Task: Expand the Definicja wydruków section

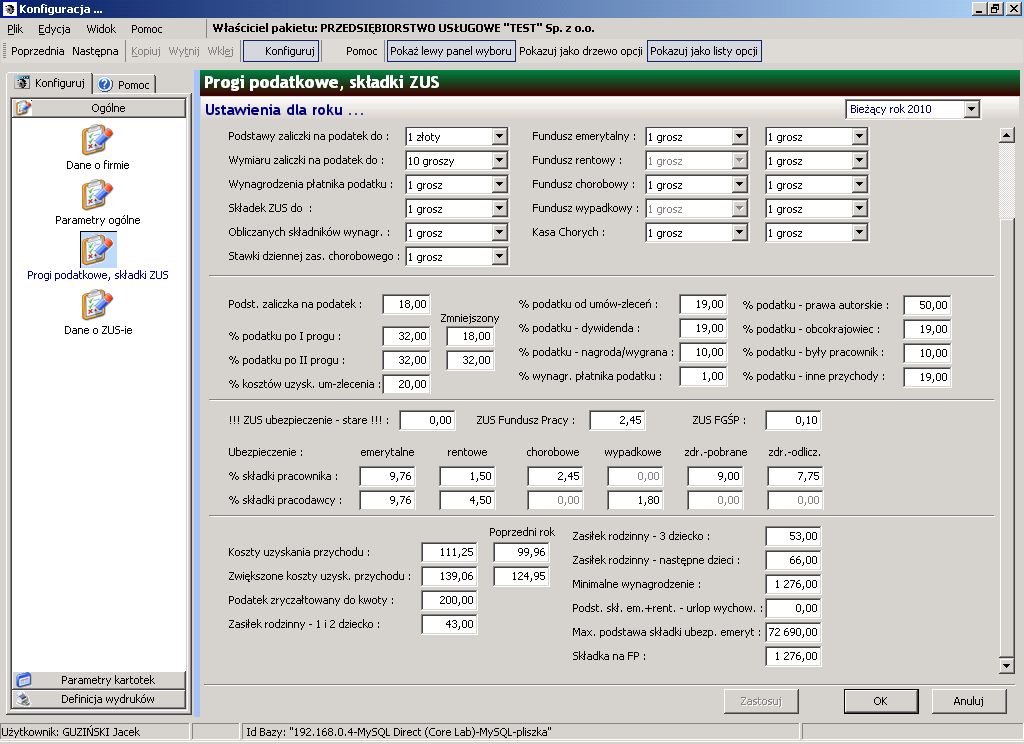Action: pos(99,699)
